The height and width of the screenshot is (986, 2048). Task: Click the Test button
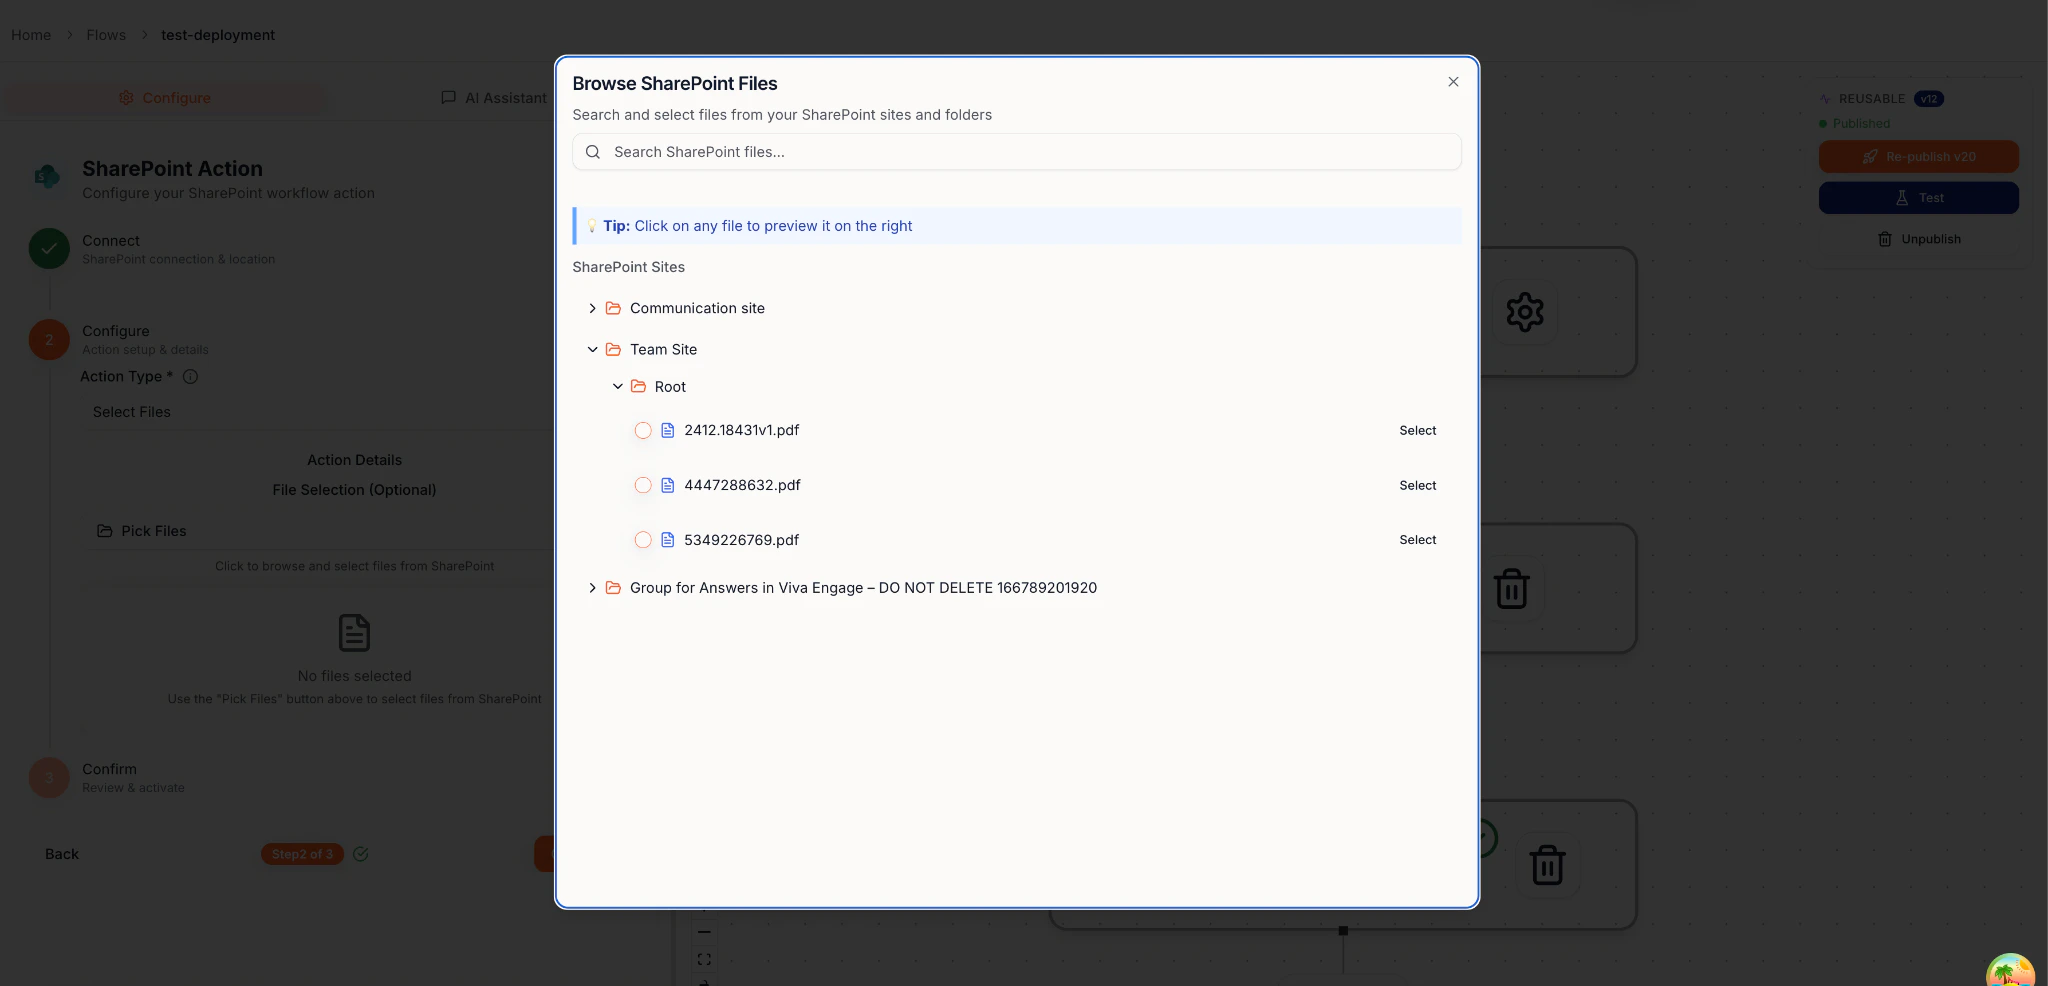(1918, 198)
